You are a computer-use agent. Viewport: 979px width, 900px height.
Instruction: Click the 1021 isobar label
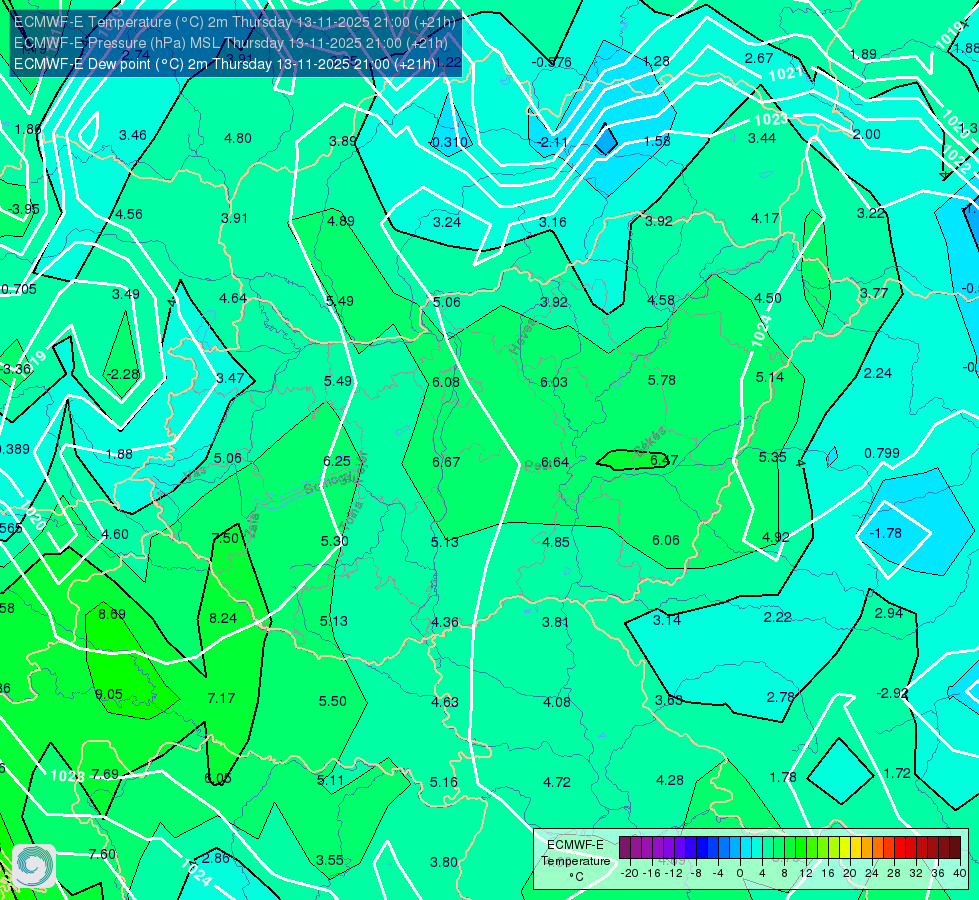point(785,74)
